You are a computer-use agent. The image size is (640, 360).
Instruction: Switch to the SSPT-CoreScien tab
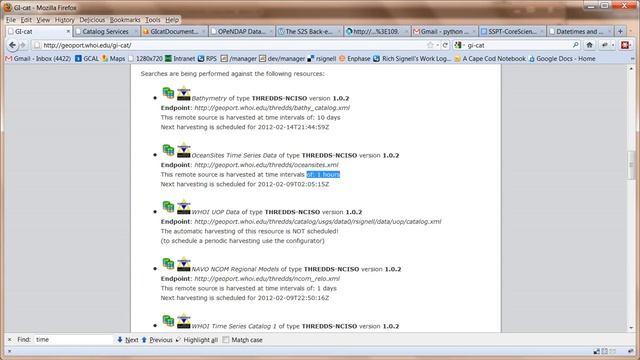point(512,31)
